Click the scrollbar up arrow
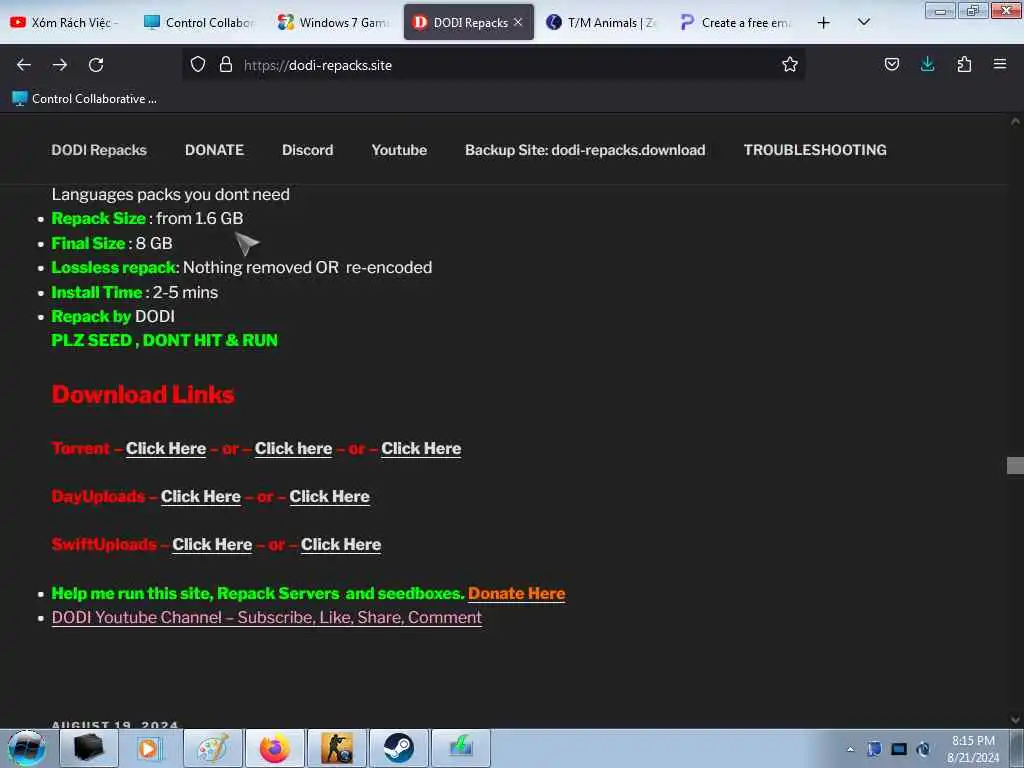1024x768 pixels. pos(1015,121)
